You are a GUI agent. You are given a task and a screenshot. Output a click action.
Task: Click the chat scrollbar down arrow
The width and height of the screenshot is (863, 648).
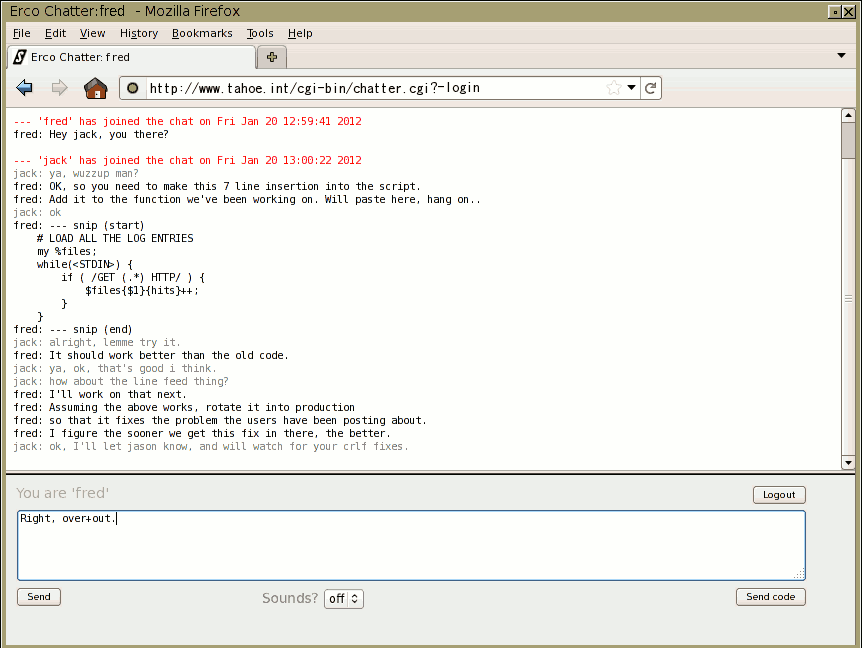tap(848, 463)
